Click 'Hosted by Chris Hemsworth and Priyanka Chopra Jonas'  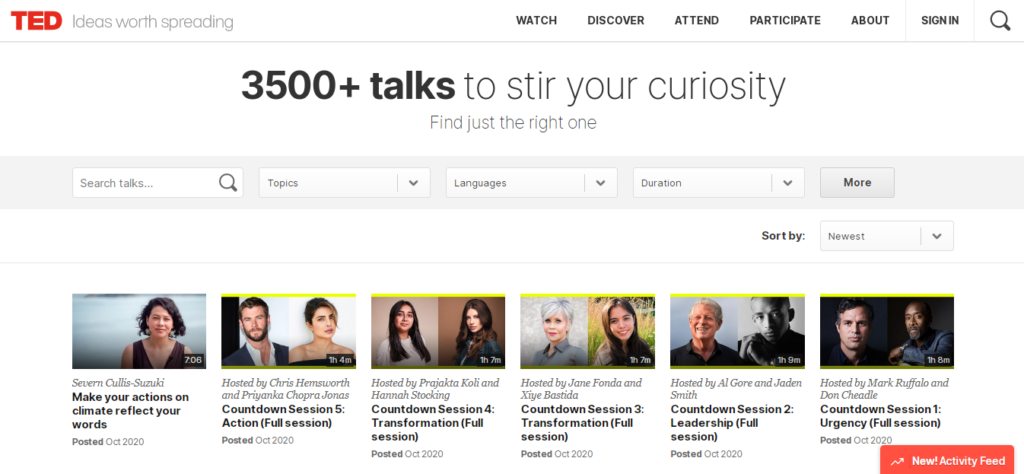[x=286, y=389]
